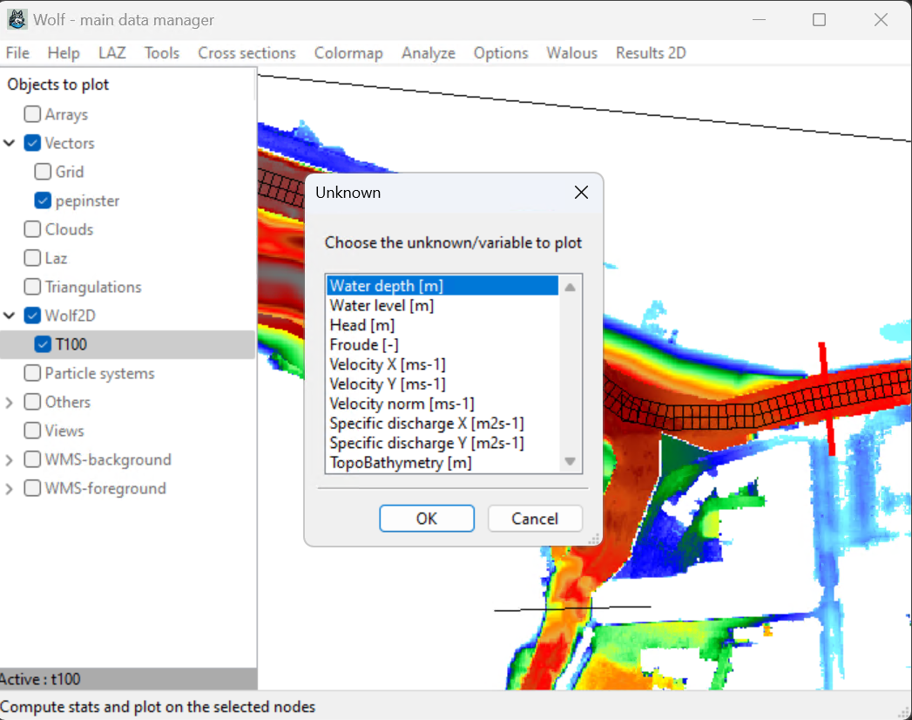Viewport: 912px width, 720px height.
Task: Choose Froude [-] from the variable list
Action: [364, 345]
